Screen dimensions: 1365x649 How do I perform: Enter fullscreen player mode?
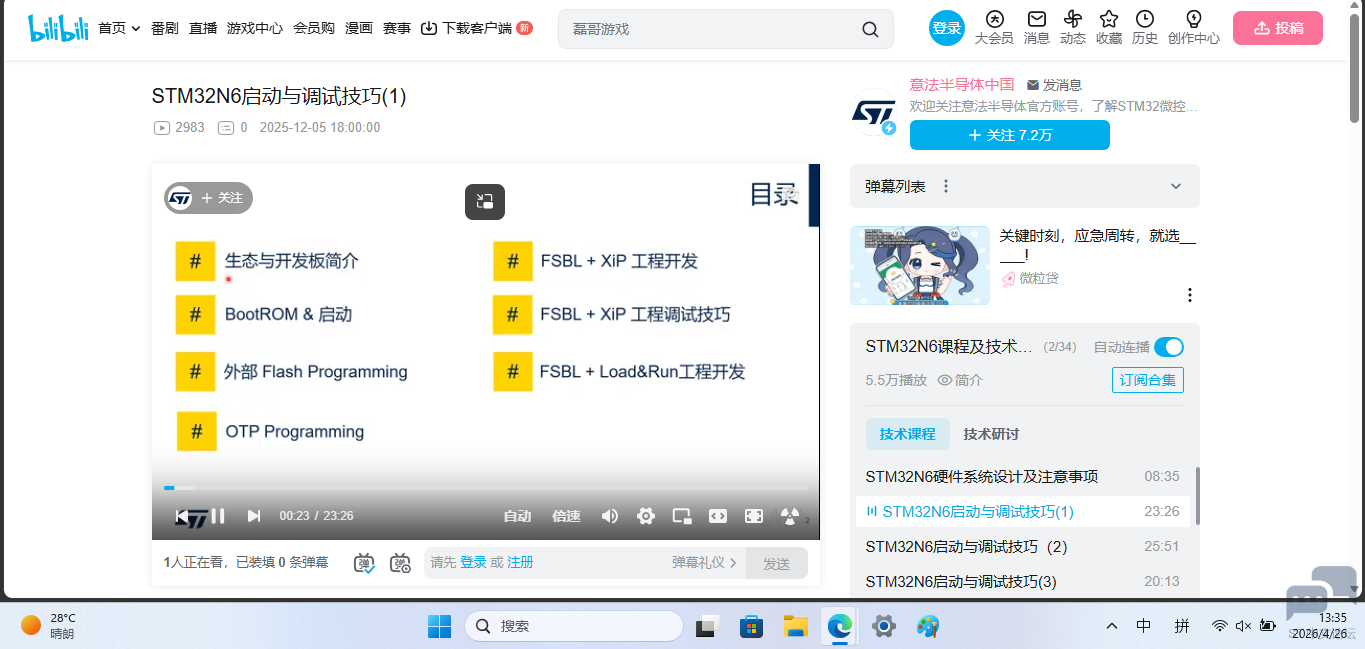[x=754, y=516]
